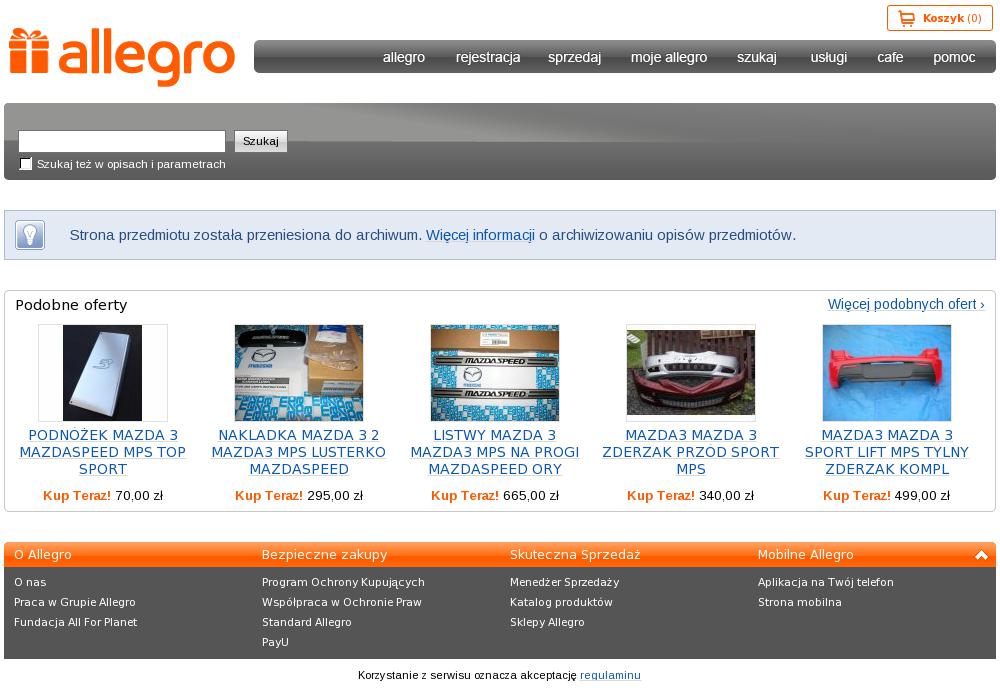
Task: Open NAKLADKA MAZDA 3 2 LUSTERKO offer
Action: pos(298,452)
